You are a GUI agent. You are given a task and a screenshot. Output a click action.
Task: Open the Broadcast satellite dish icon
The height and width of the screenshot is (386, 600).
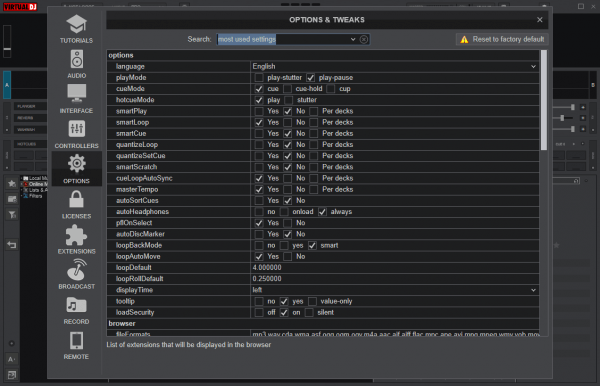pos(77,270)
